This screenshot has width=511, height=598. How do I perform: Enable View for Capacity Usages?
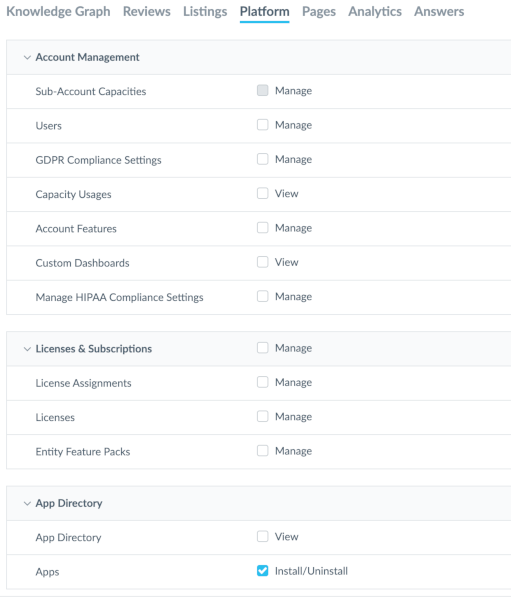tap(262, 193)
